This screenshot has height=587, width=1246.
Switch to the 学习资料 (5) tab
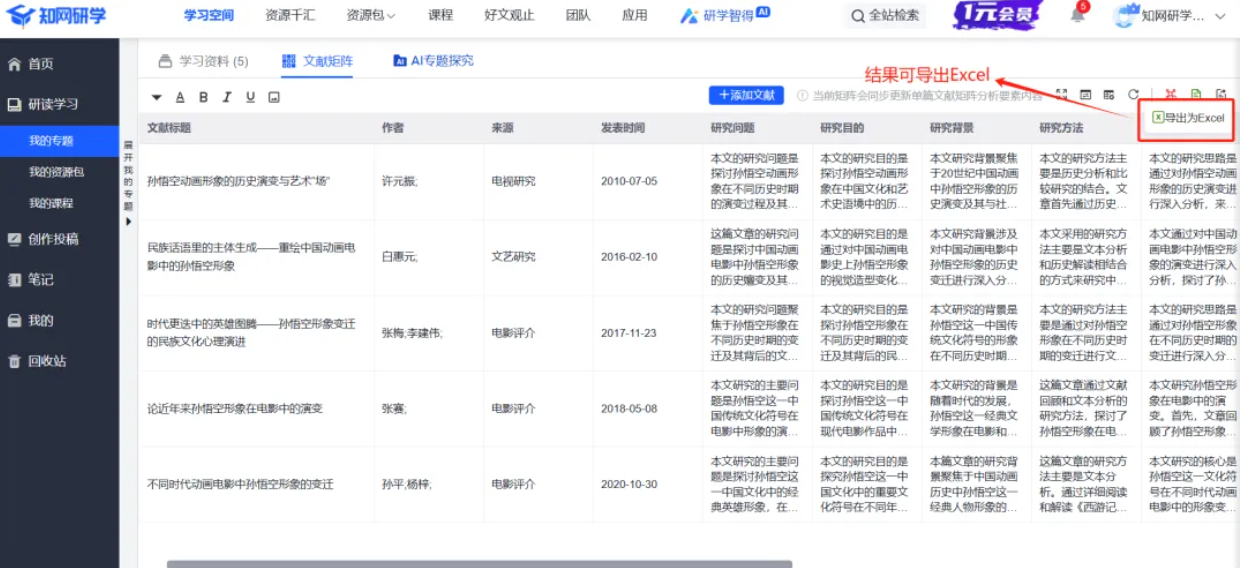(x=204, y=61)
